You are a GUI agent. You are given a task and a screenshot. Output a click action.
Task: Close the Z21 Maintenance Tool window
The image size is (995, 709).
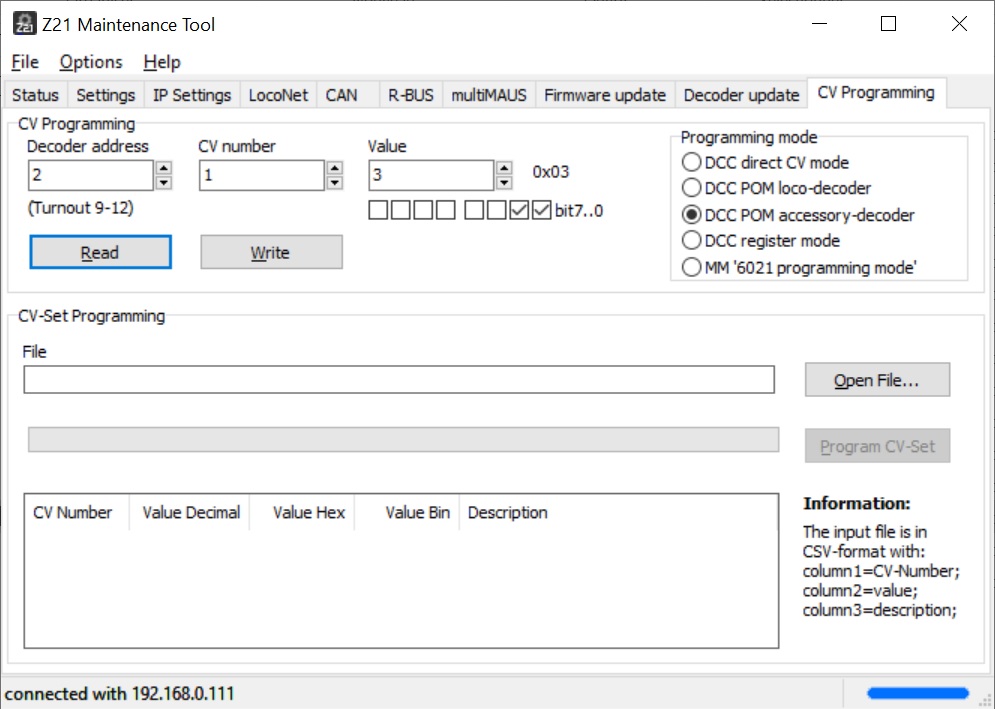point(959,24)
